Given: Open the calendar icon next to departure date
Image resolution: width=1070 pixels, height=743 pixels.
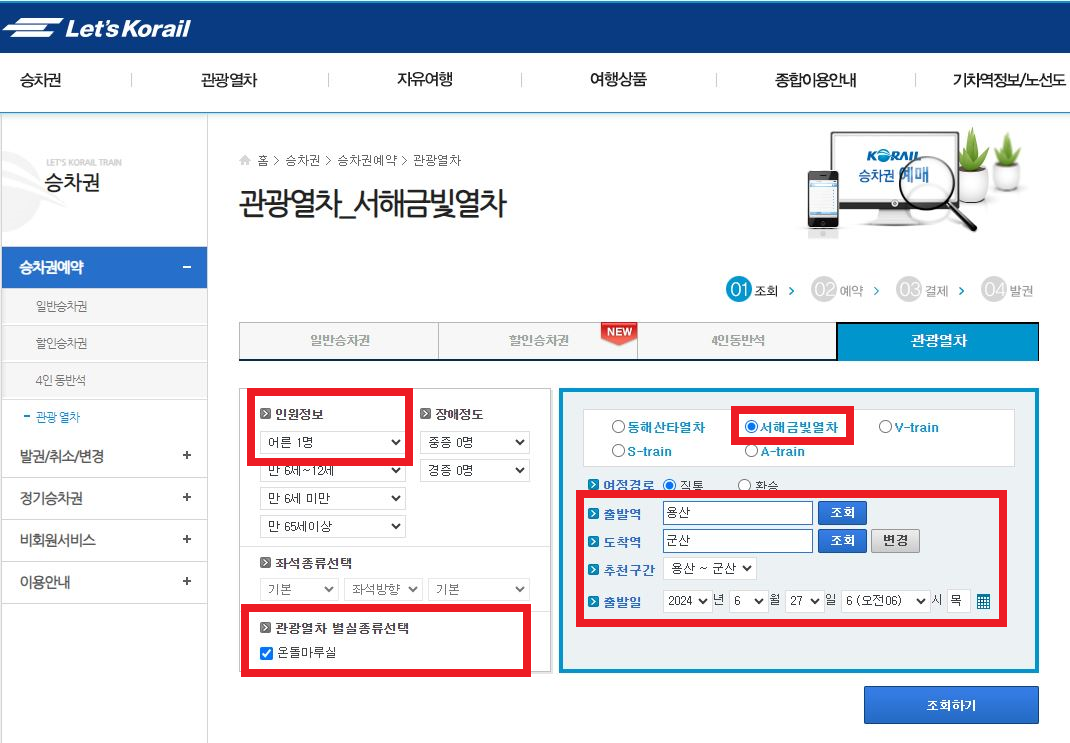Looking at the screenshot, I should coord(983,601).
